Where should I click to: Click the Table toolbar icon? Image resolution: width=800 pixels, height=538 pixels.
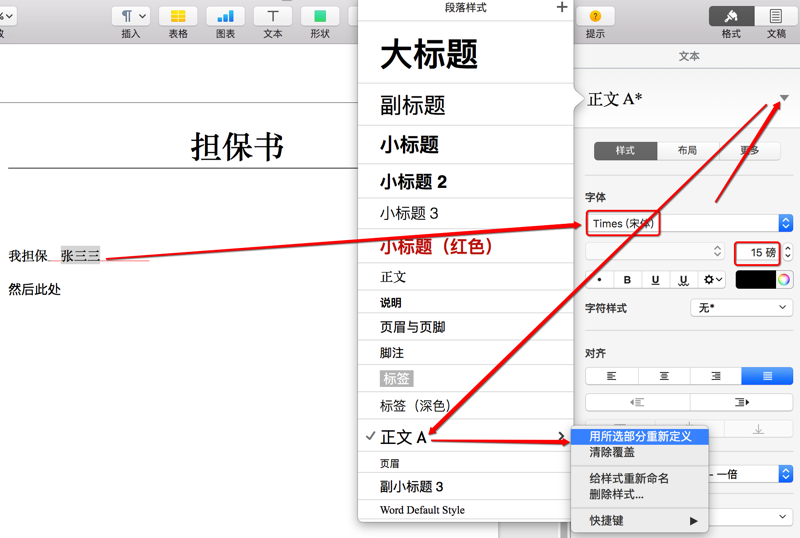click(178, 16)
